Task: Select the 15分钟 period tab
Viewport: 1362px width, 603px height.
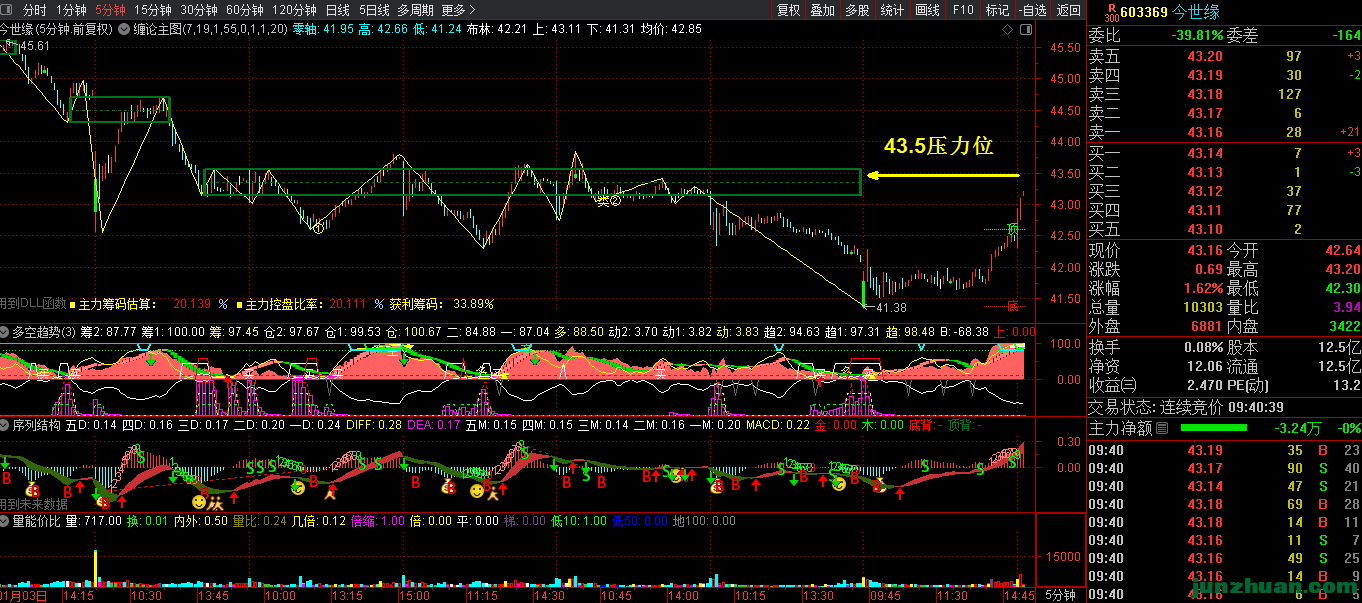Action: click(x=152, y=10)
